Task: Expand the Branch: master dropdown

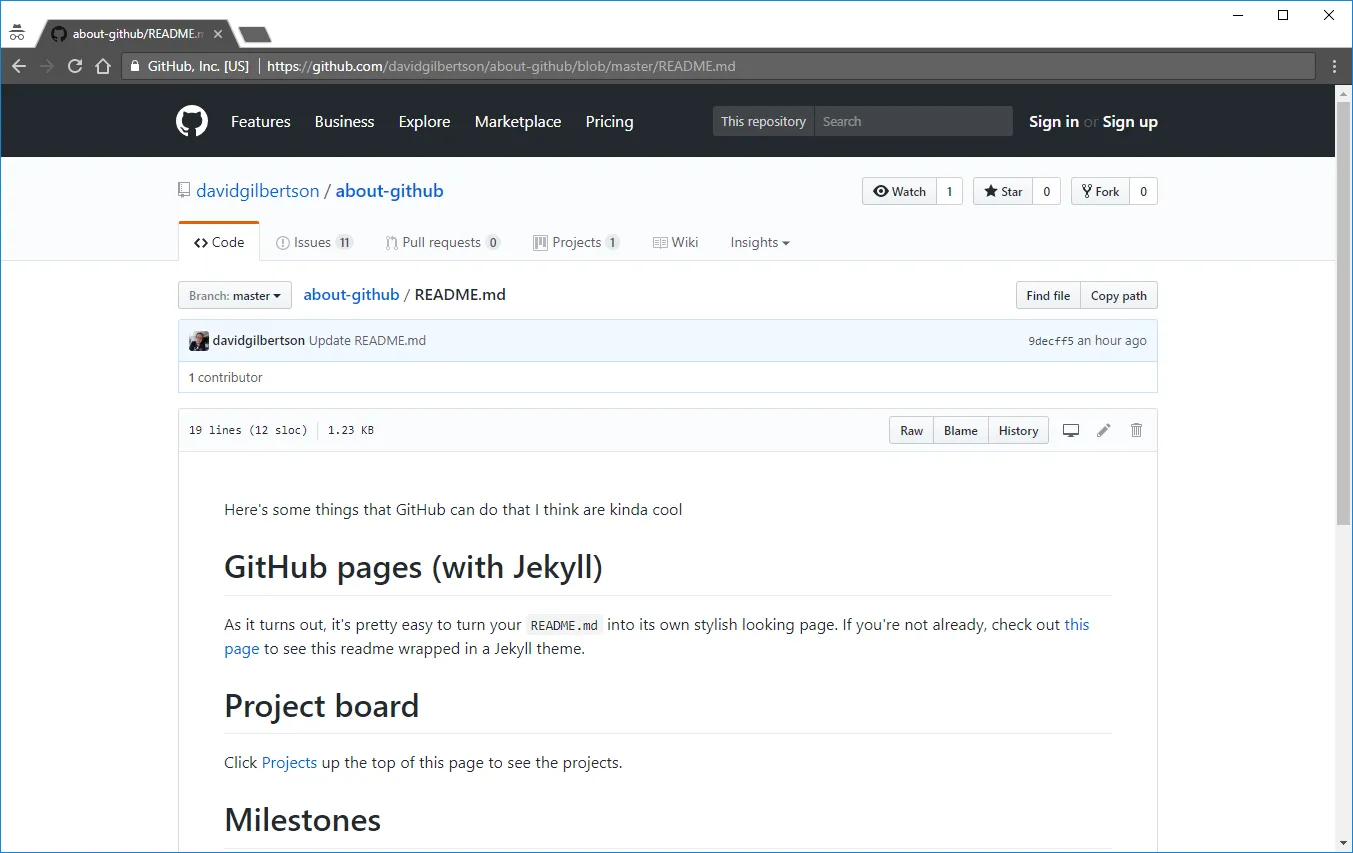Action: (x=235, y=296)
